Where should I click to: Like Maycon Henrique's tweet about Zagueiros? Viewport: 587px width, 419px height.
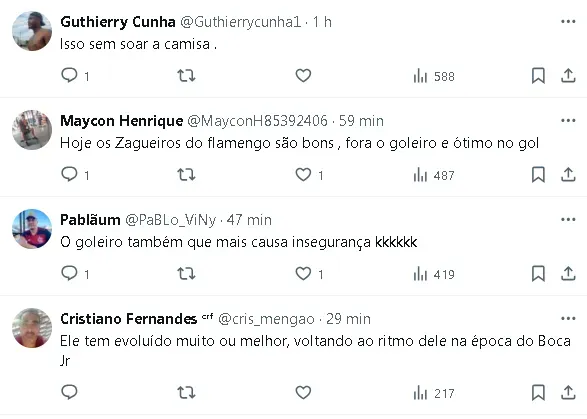coord(303,174)
